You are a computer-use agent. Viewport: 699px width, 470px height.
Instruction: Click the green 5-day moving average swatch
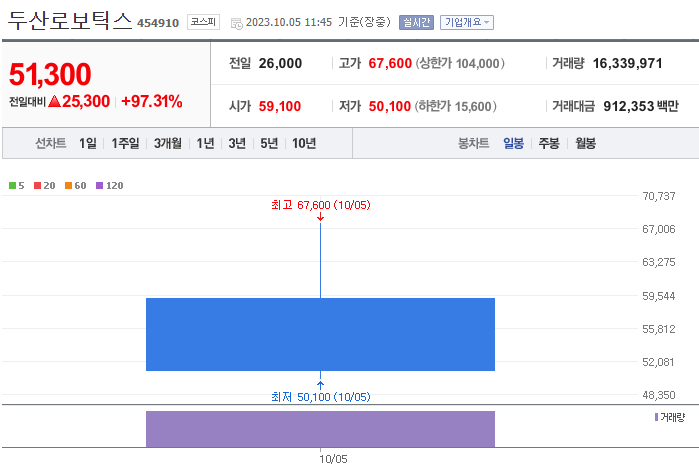point(12,186)
